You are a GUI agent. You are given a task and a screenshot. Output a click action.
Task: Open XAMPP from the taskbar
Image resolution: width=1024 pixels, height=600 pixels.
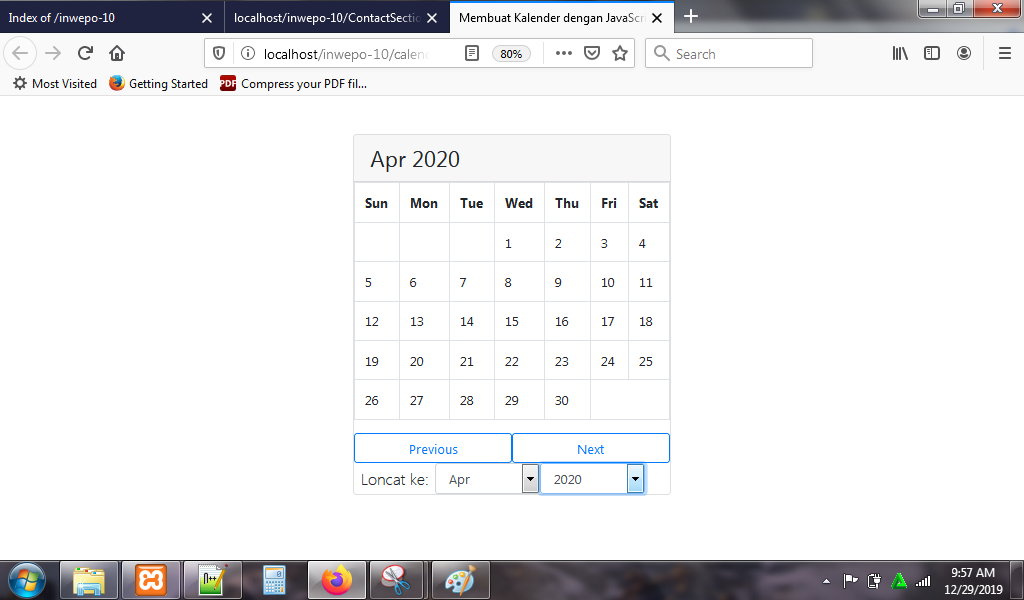pyautogui.click(x=151, y=580)
